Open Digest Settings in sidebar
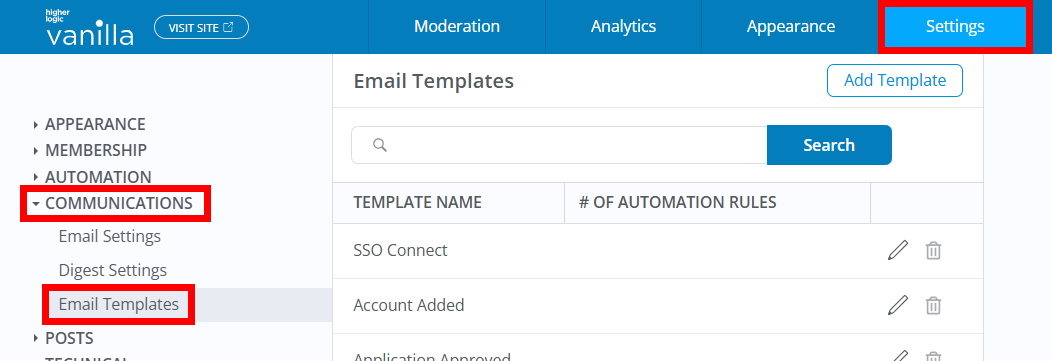 [x=113, y=270]
